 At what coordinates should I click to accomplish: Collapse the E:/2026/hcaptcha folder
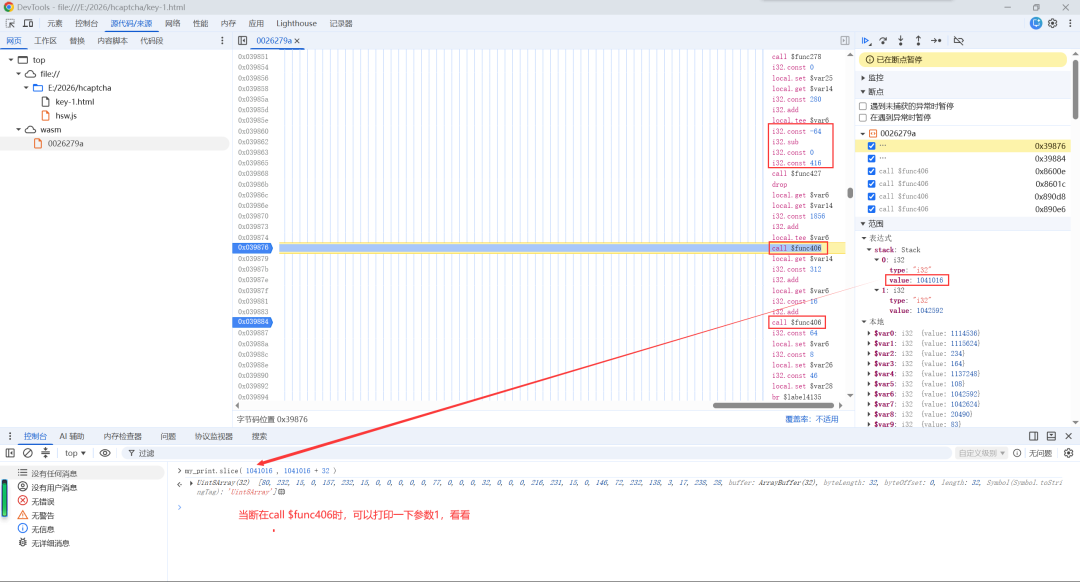26,88
